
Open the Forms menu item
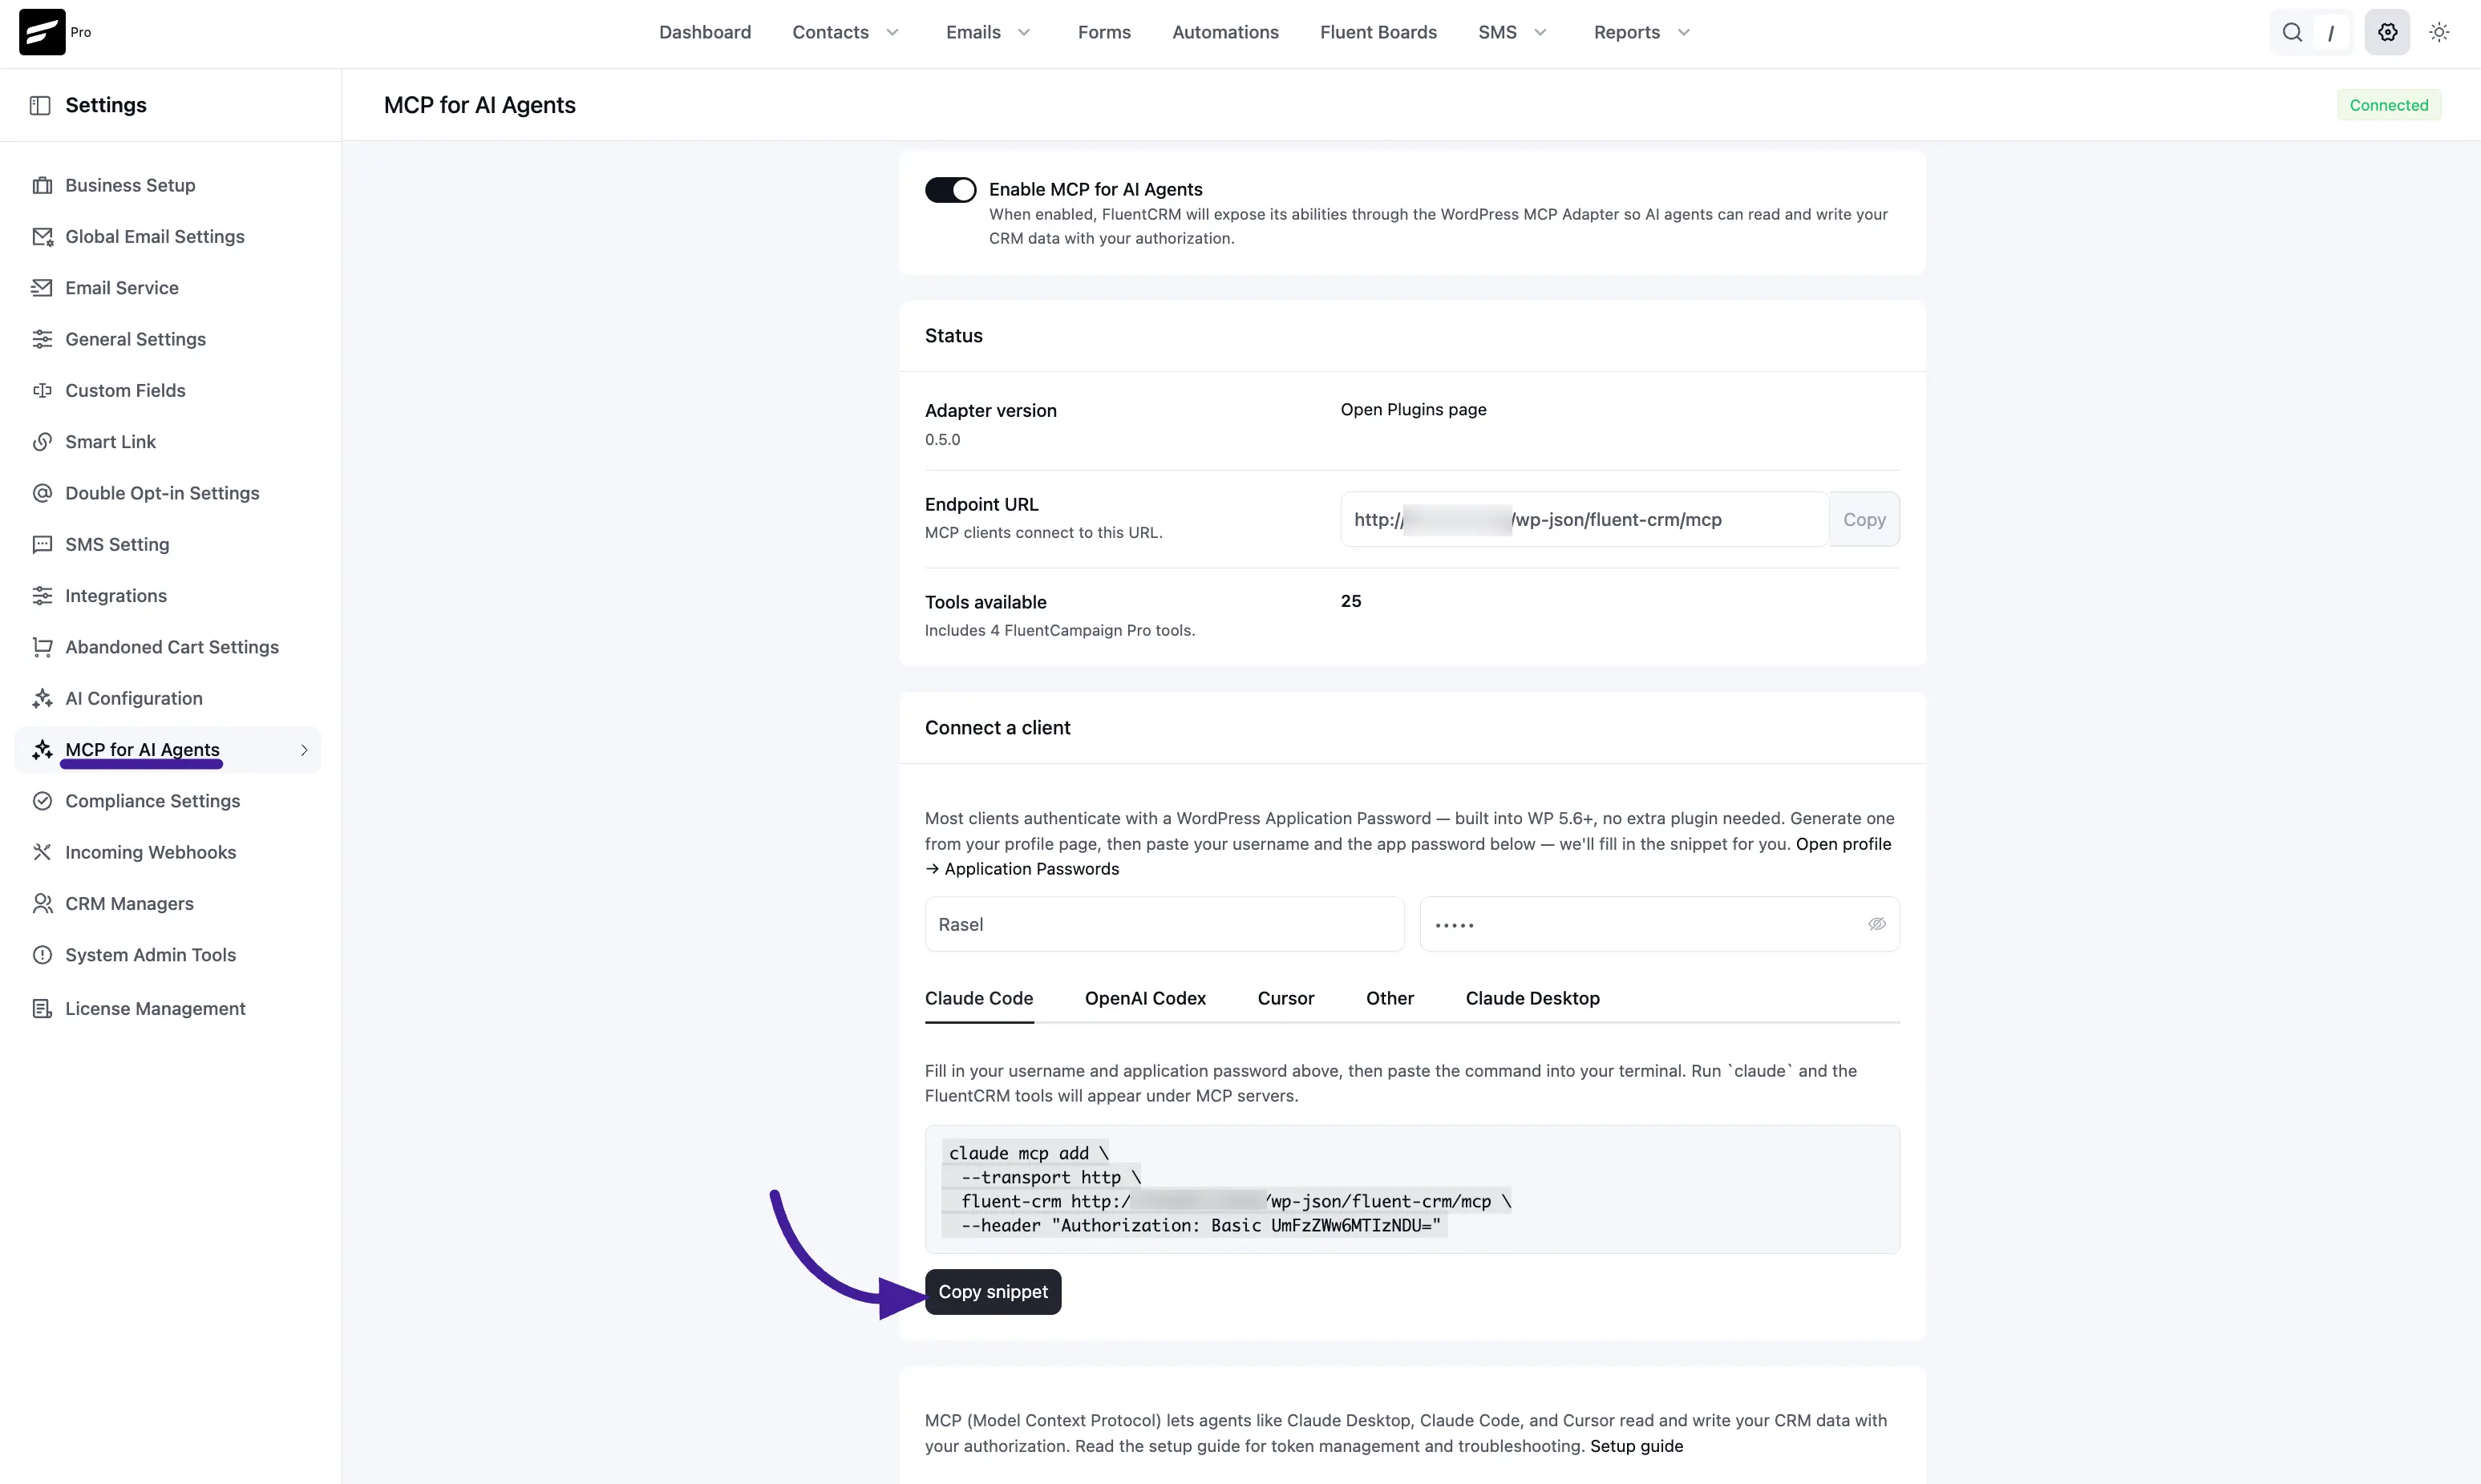(1104, 32)
